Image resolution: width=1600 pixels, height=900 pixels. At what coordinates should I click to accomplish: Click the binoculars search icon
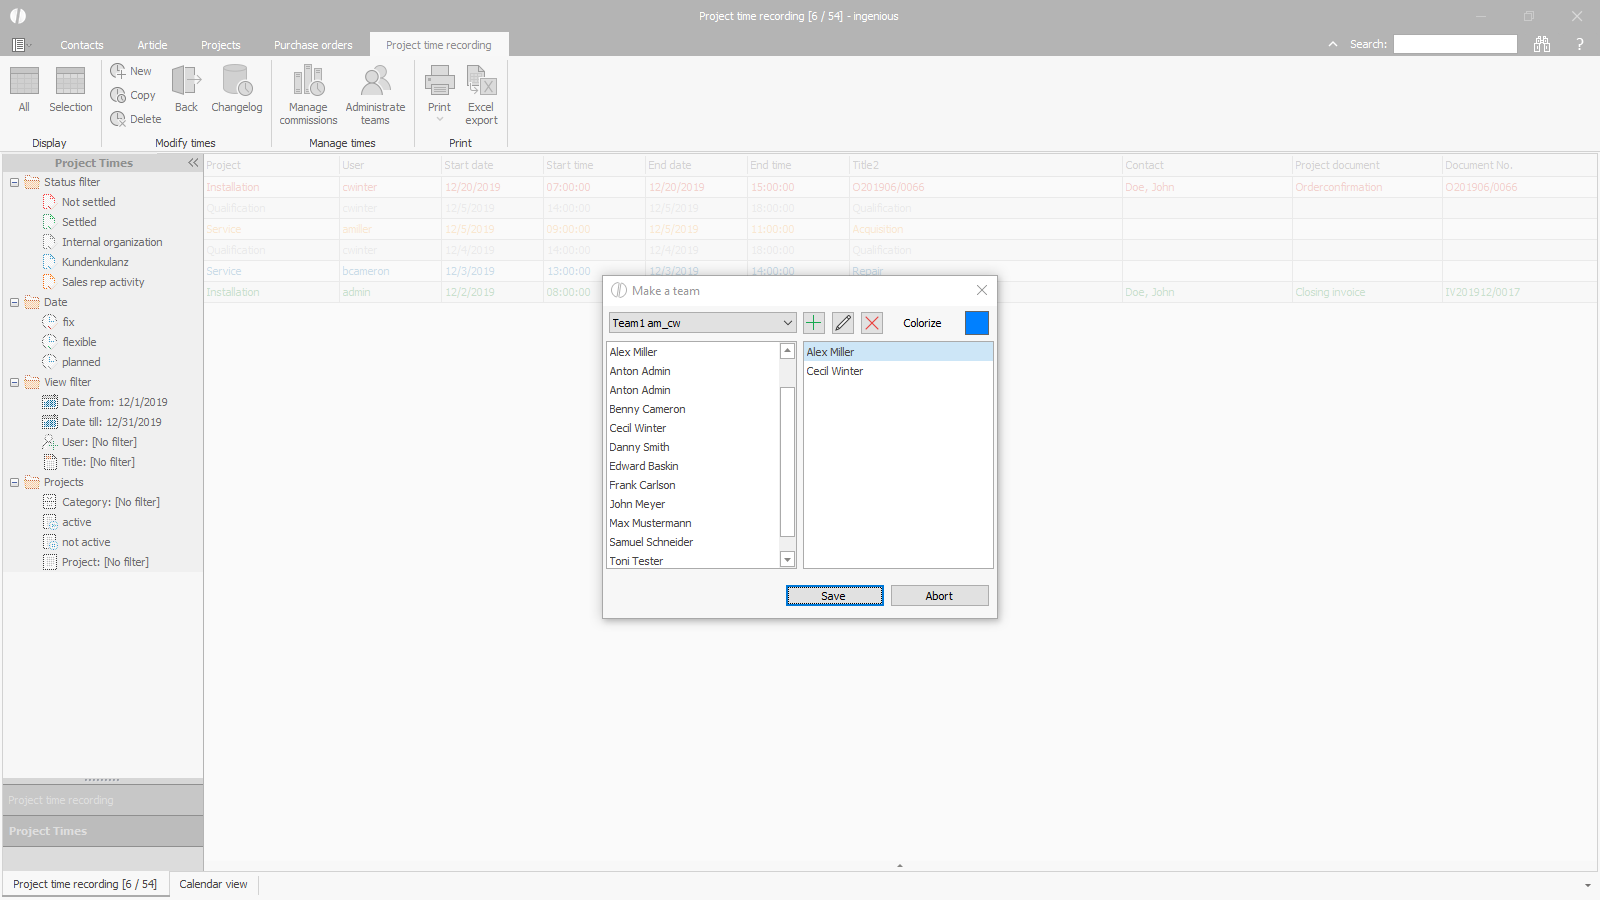(1542, 44)
